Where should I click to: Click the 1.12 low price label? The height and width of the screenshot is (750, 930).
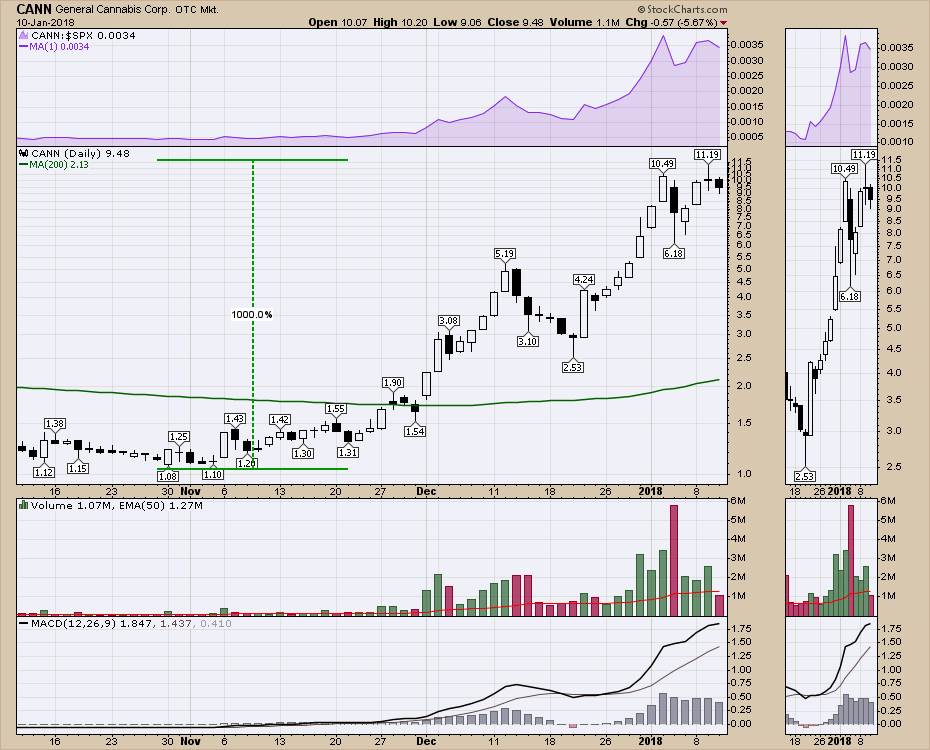pos(44,472)
